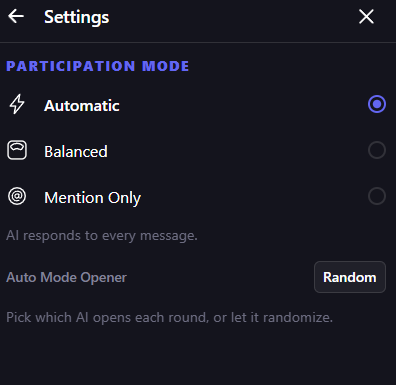Click the @ icon for Mention Only

pos(17,196)
